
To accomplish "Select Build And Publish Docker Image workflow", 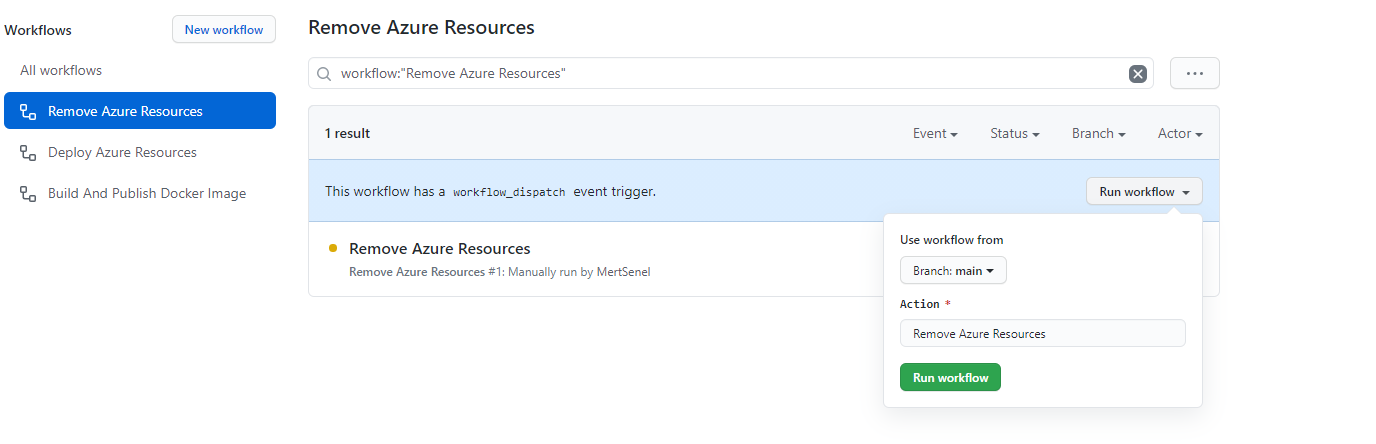I will pos(147,193).
